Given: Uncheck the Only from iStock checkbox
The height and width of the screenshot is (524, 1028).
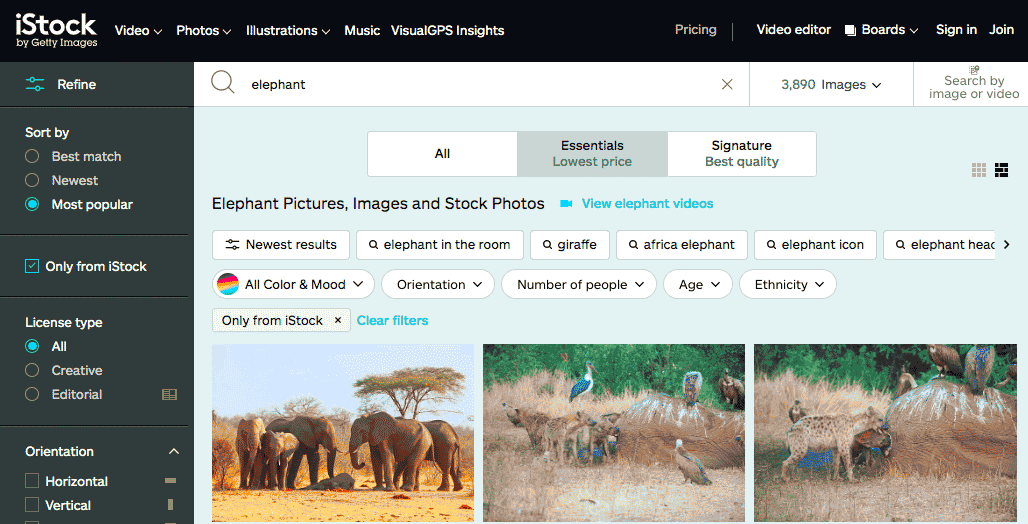Looking at the screenshot, I should [x=32, y=267].
